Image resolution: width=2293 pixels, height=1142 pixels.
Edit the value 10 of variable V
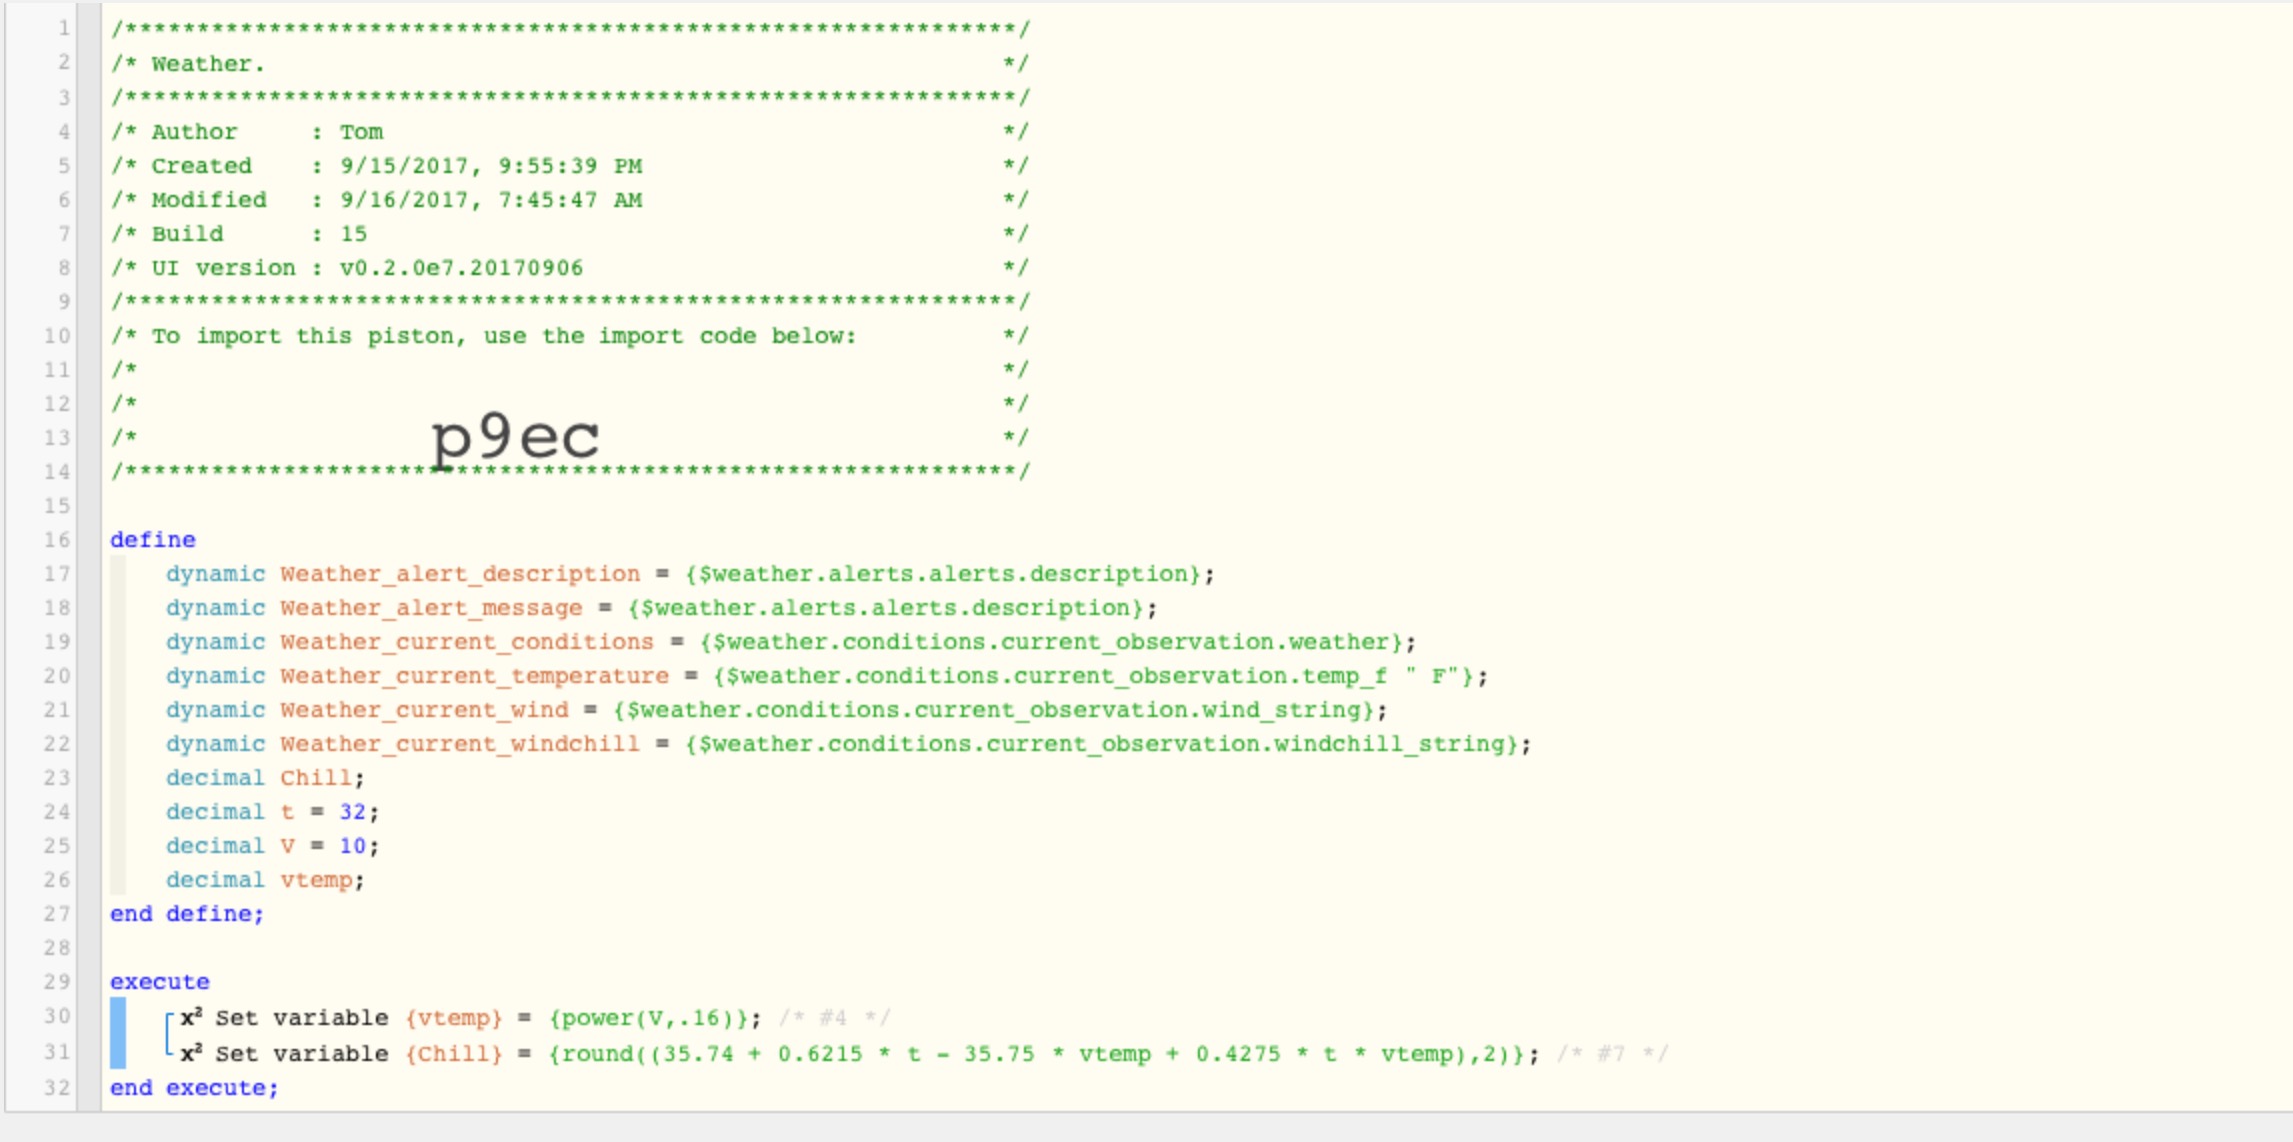click(352, 846)
